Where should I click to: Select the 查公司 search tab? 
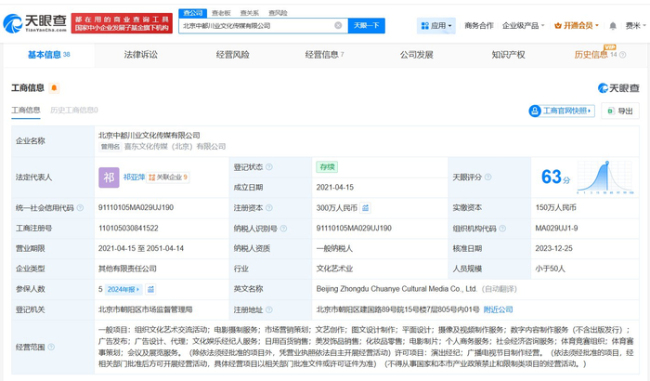193,13
